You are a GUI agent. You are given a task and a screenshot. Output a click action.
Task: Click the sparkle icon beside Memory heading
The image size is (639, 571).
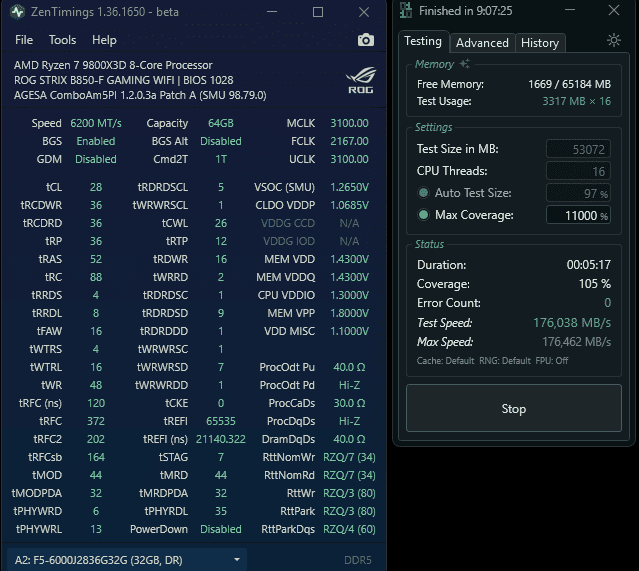(x=465, y=64)
